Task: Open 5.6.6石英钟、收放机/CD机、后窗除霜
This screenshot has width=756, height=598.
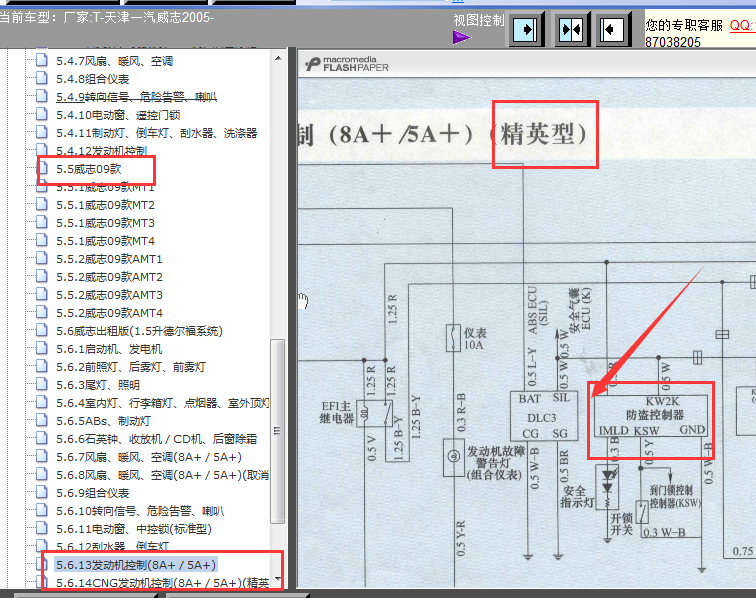Action: pyautogui.click(x=157, y=439)
